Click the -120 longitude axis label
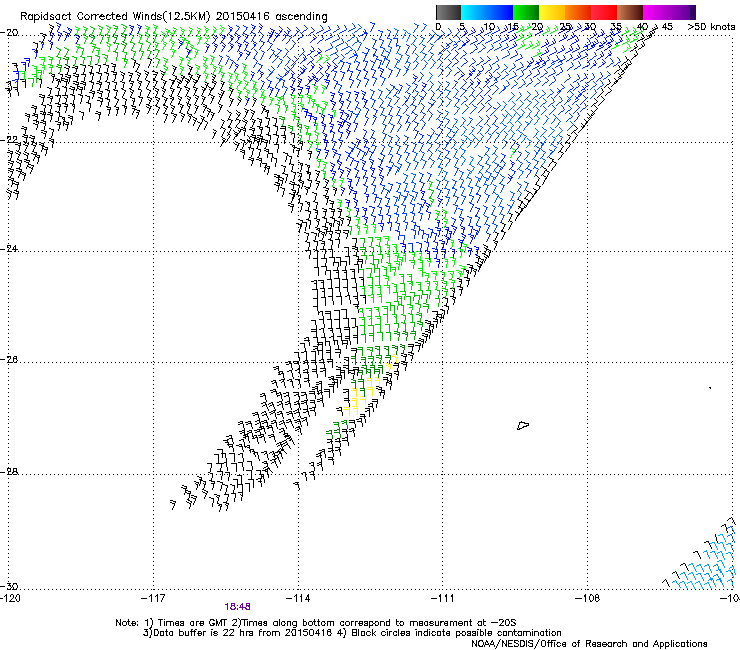Screen dimensions: 740x650 [x=10, y=599]
